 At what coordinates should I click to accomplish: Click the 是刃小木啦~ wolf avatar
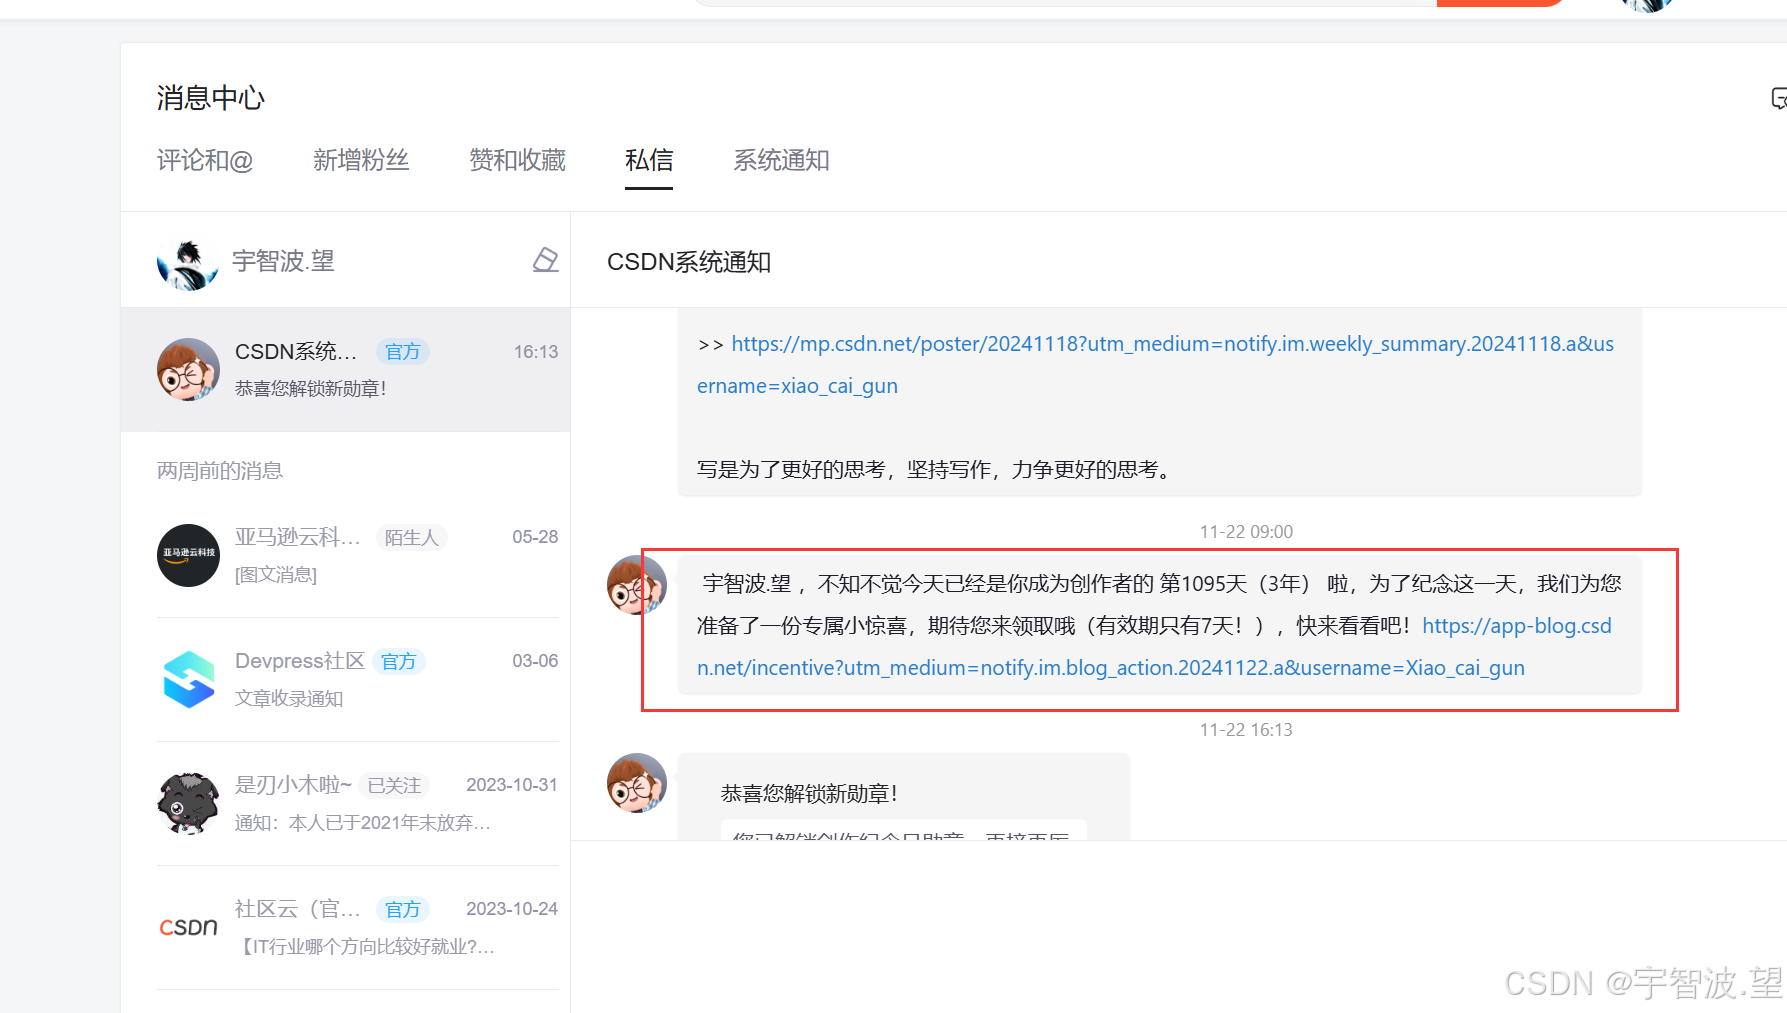pyautogui.click(x=188, y=803)
